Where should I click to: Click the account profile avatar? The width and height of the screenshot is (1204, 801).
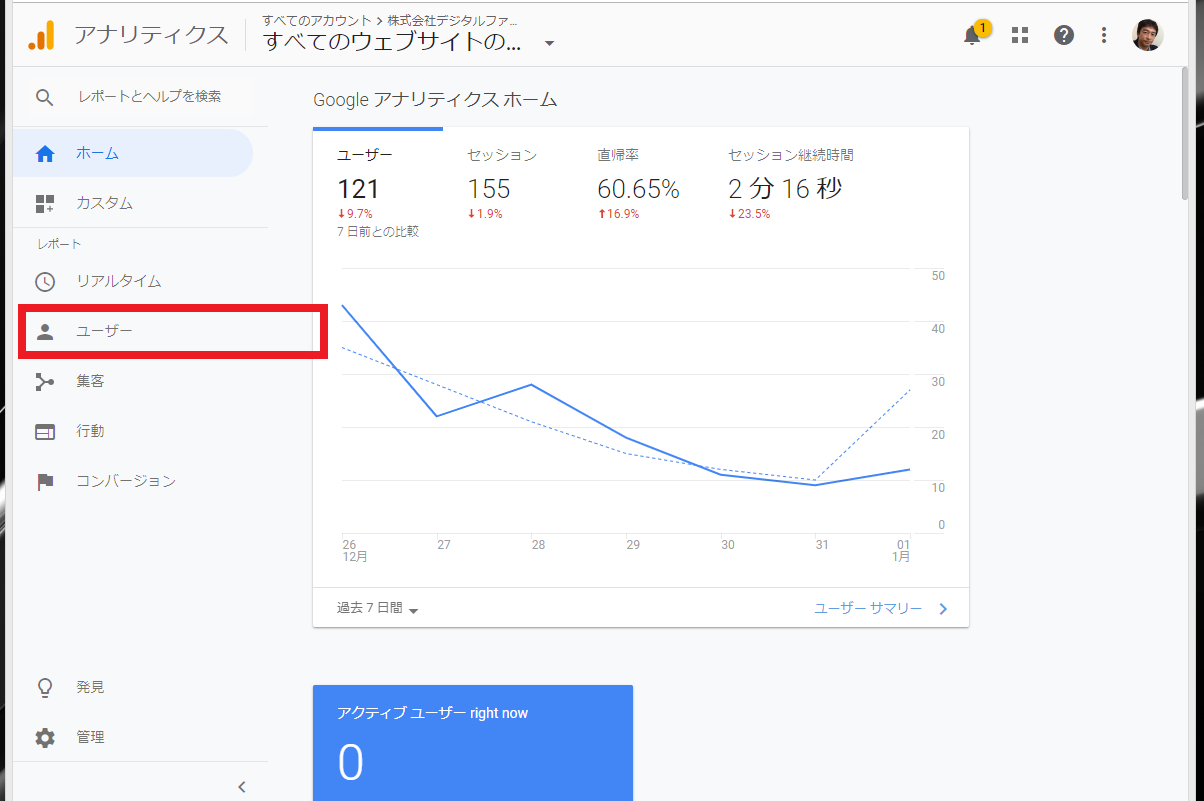1148,35
